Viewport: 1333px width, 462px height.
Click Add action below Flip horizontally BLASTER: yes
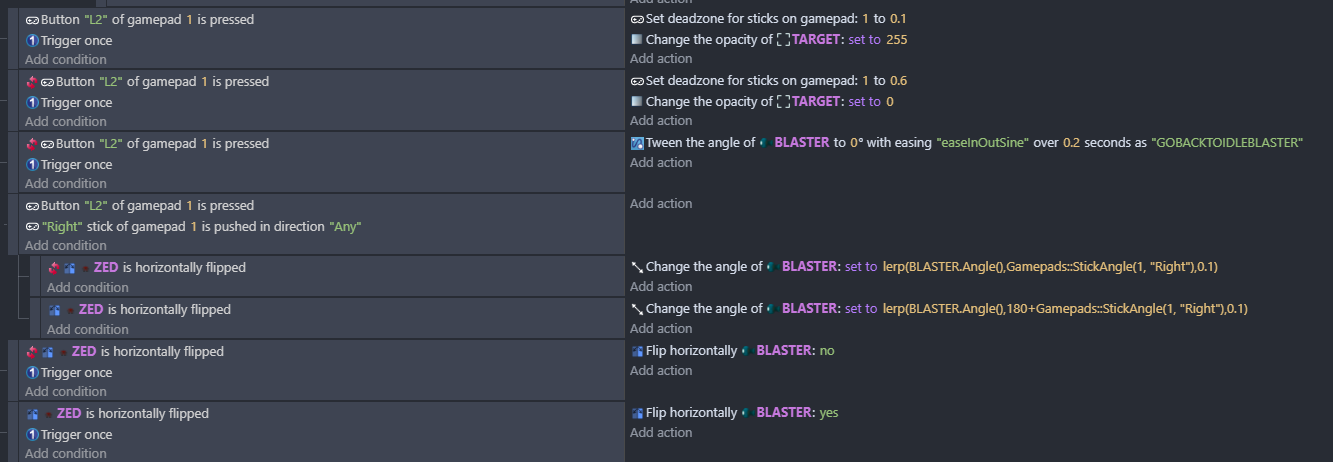click(661, 433)
